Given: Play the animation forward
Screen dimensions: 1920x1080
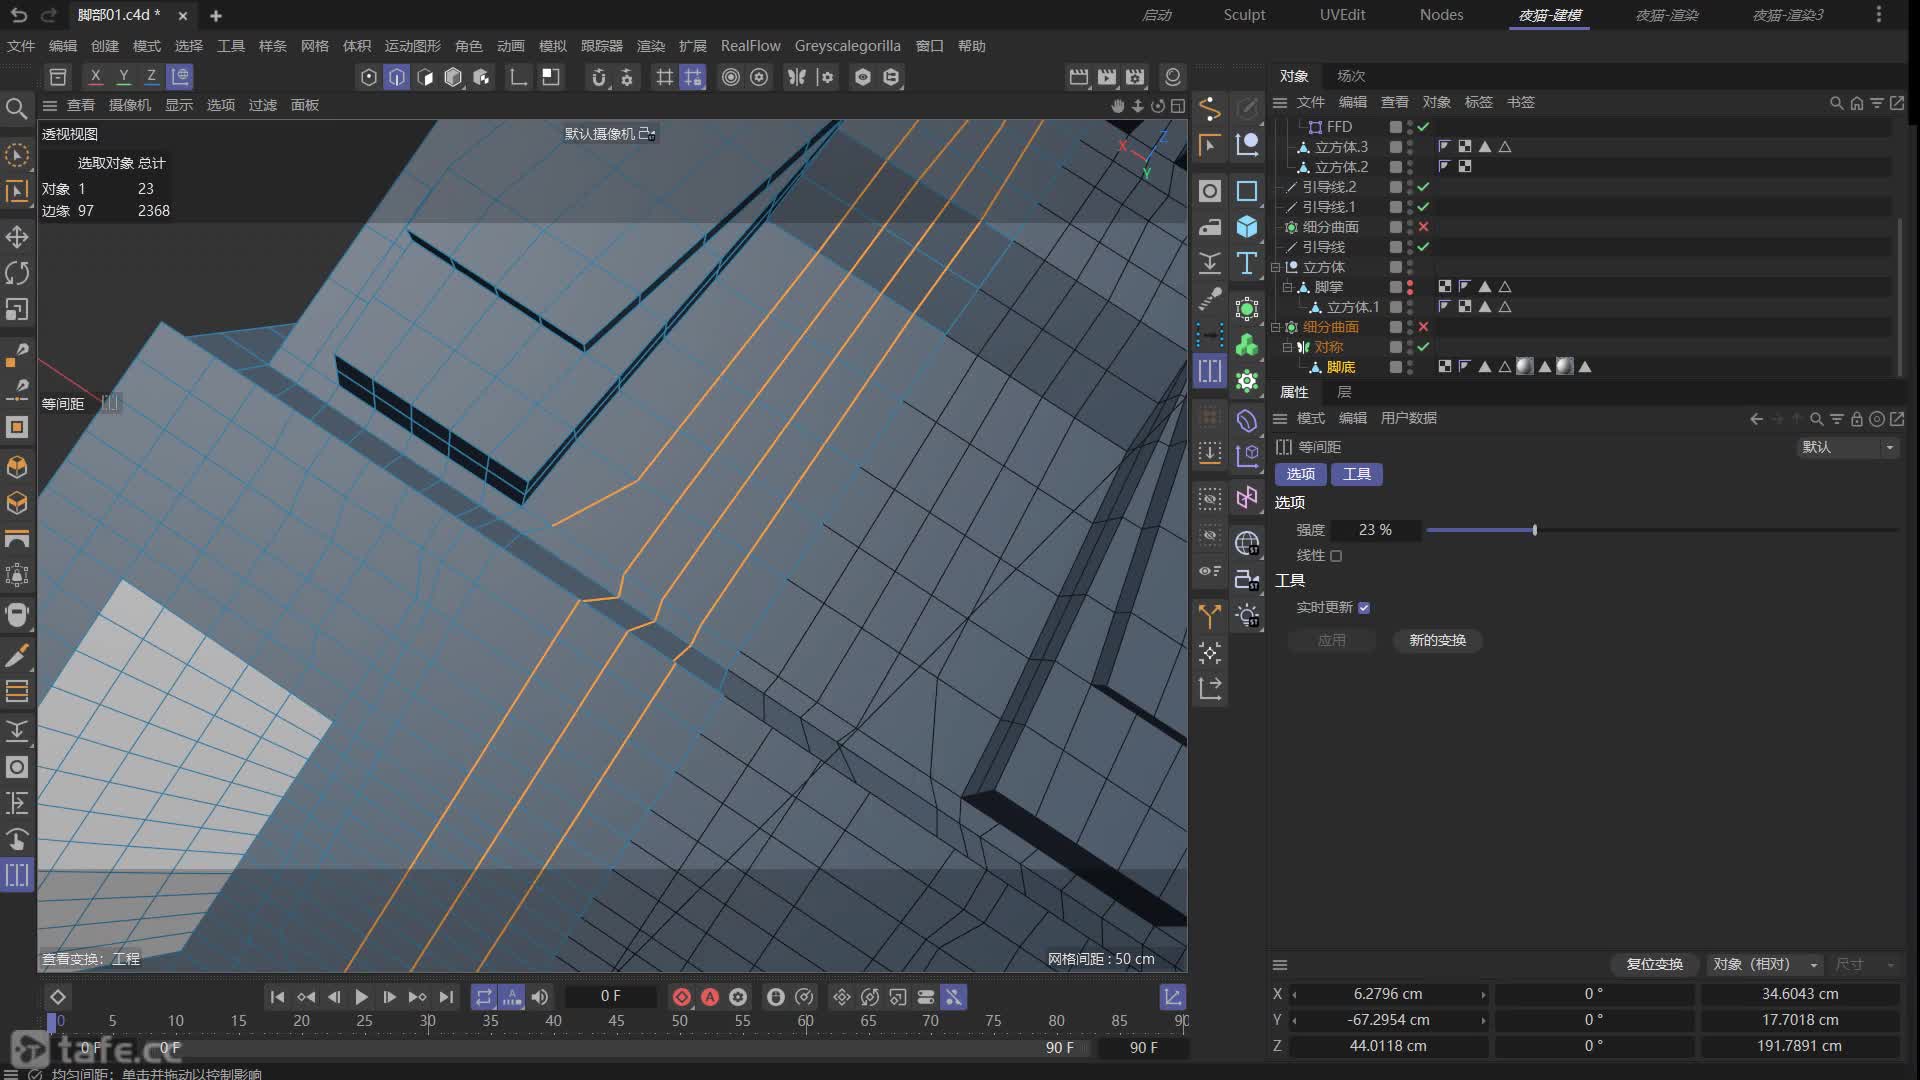Looking at the screenshot, I should click(362, 997).
